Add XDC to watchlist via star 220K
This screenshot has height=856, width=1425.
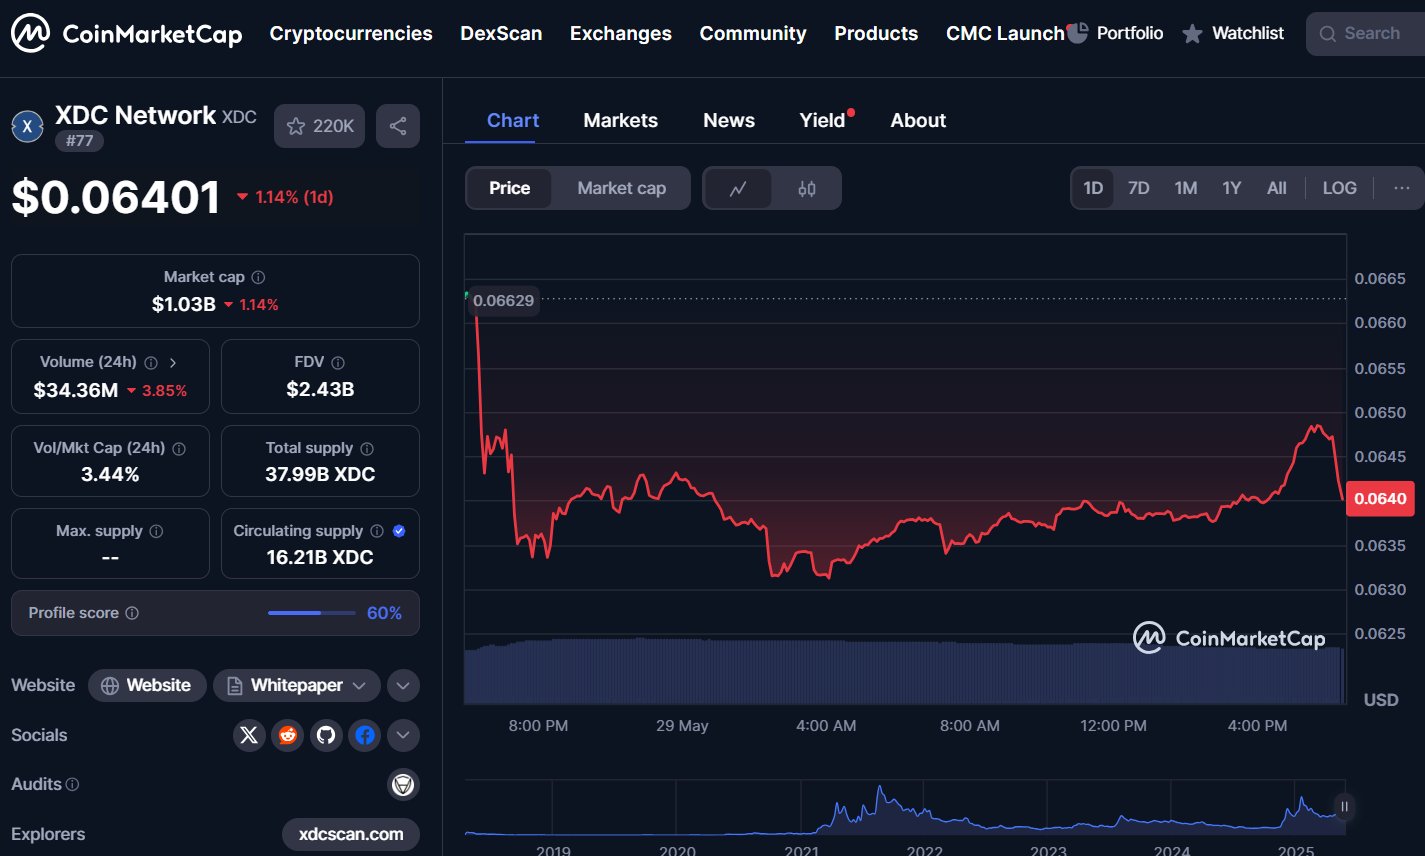point(320,126)
